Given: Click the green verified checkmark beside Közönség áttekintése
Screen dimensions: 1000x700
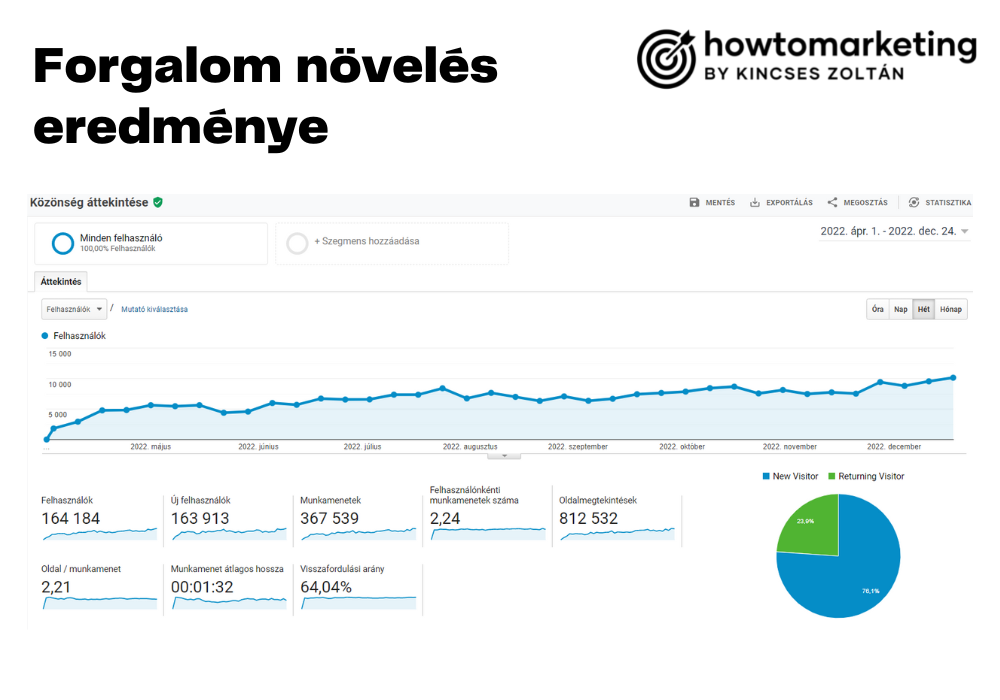Looking at the screenshot, I should [x=158, y=202].
